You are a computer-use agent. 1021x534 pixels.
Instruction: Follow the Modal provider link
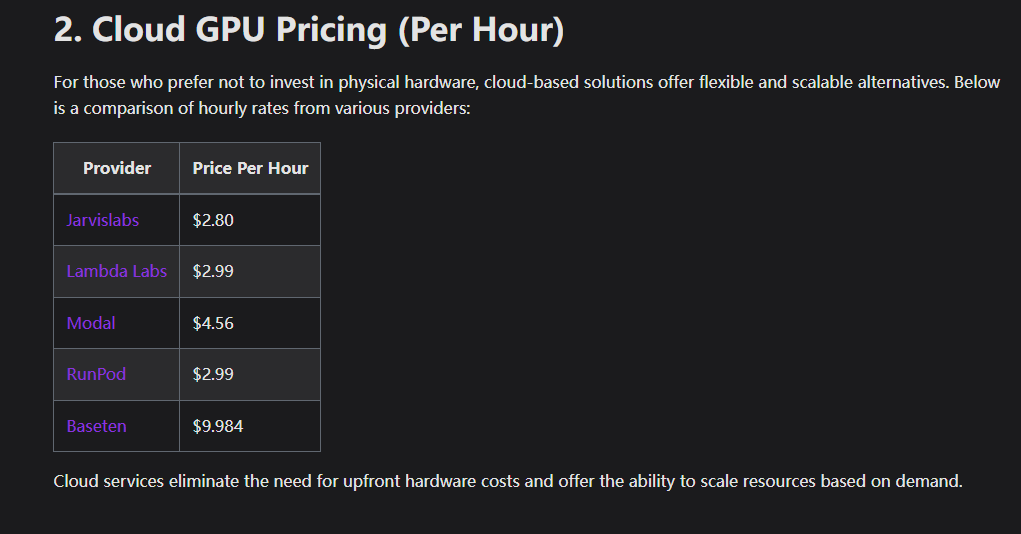pos(91,323)
